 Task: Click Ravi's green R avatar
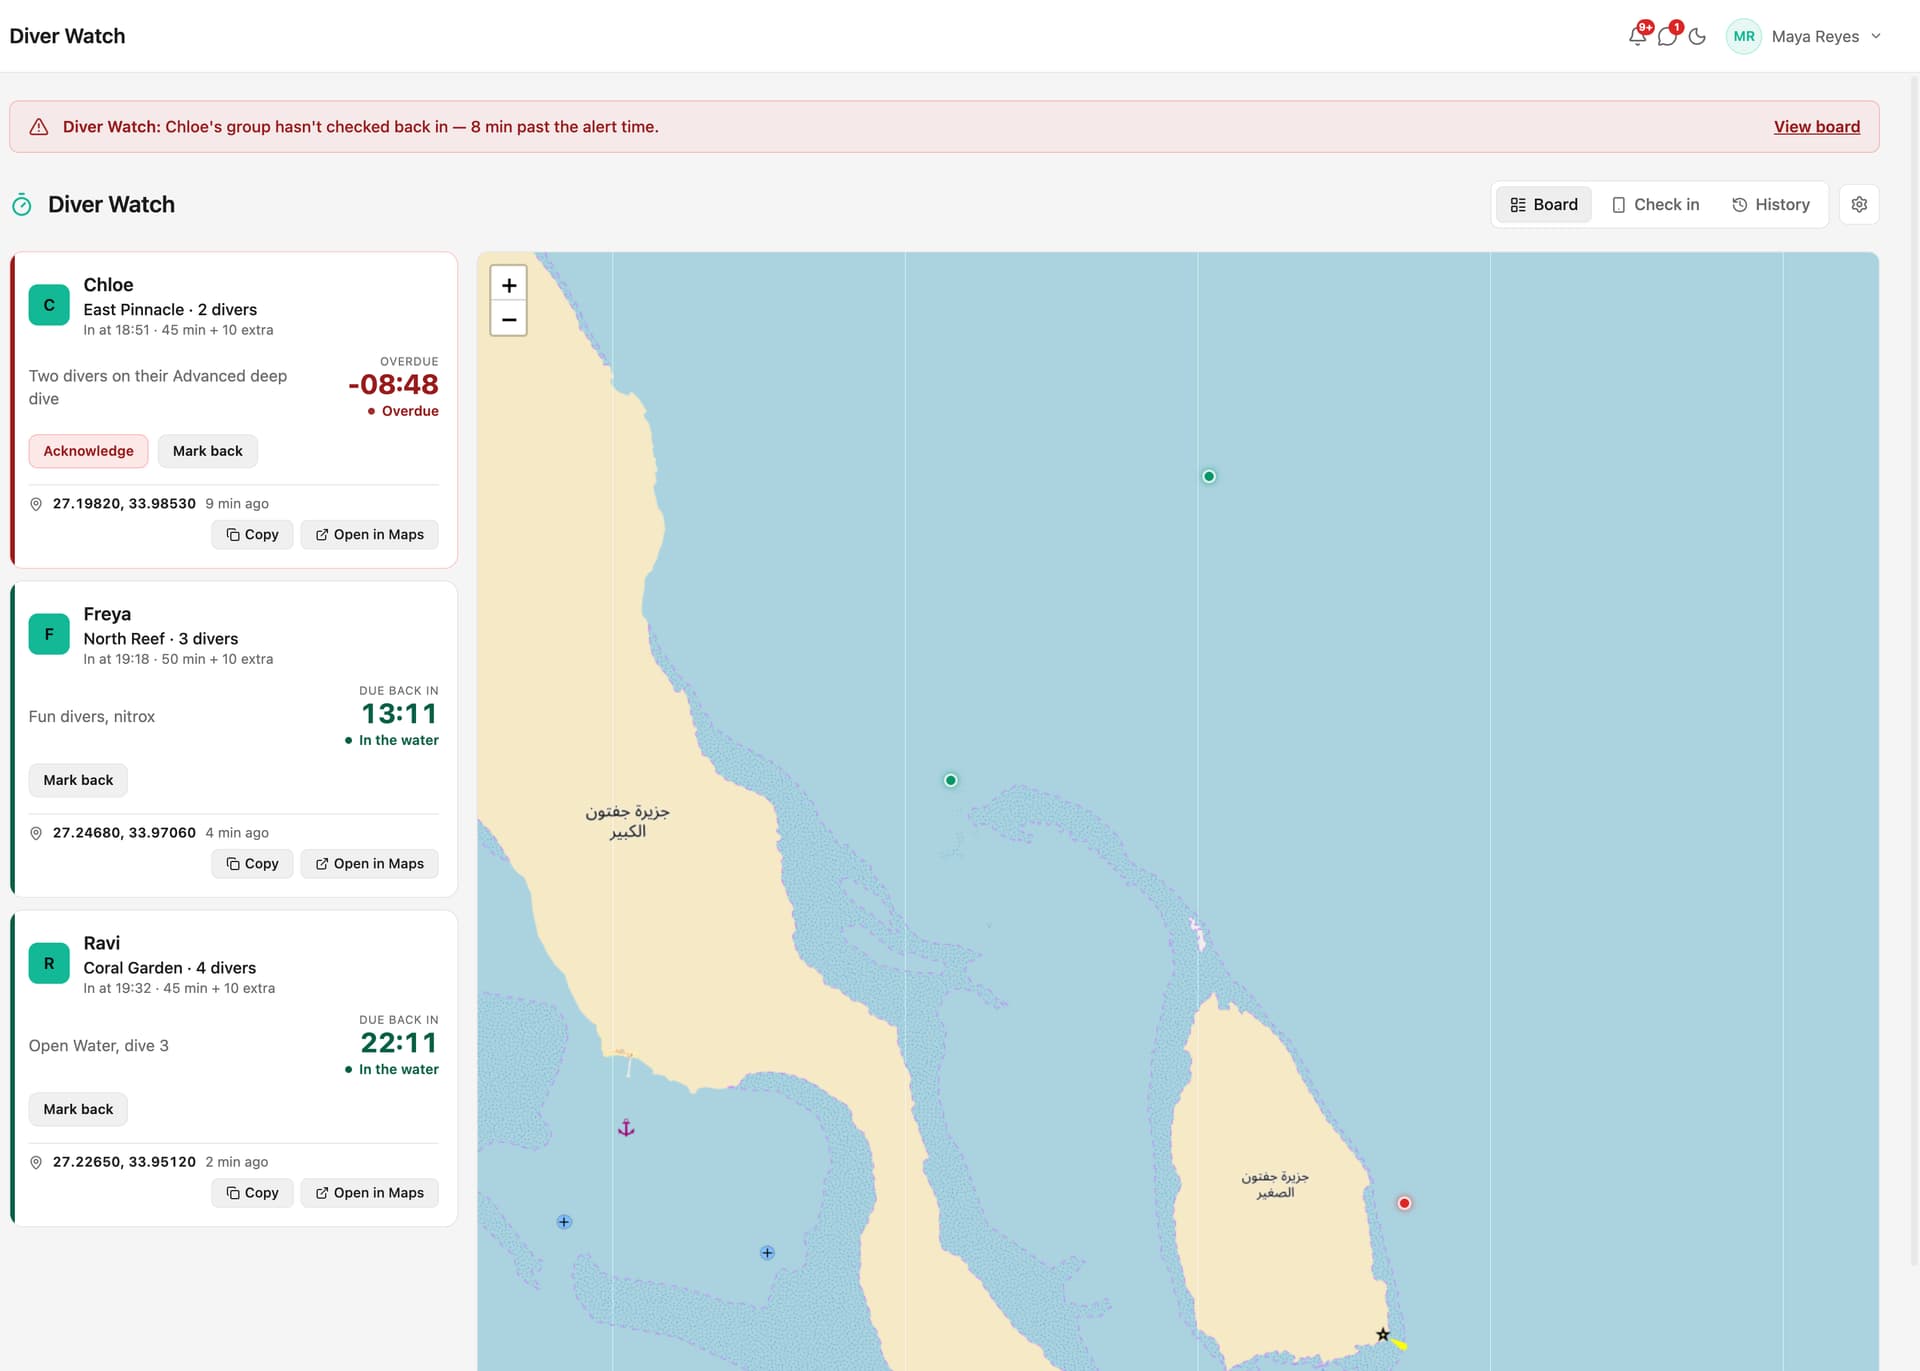pyautogui.click(x=49, y=963)
